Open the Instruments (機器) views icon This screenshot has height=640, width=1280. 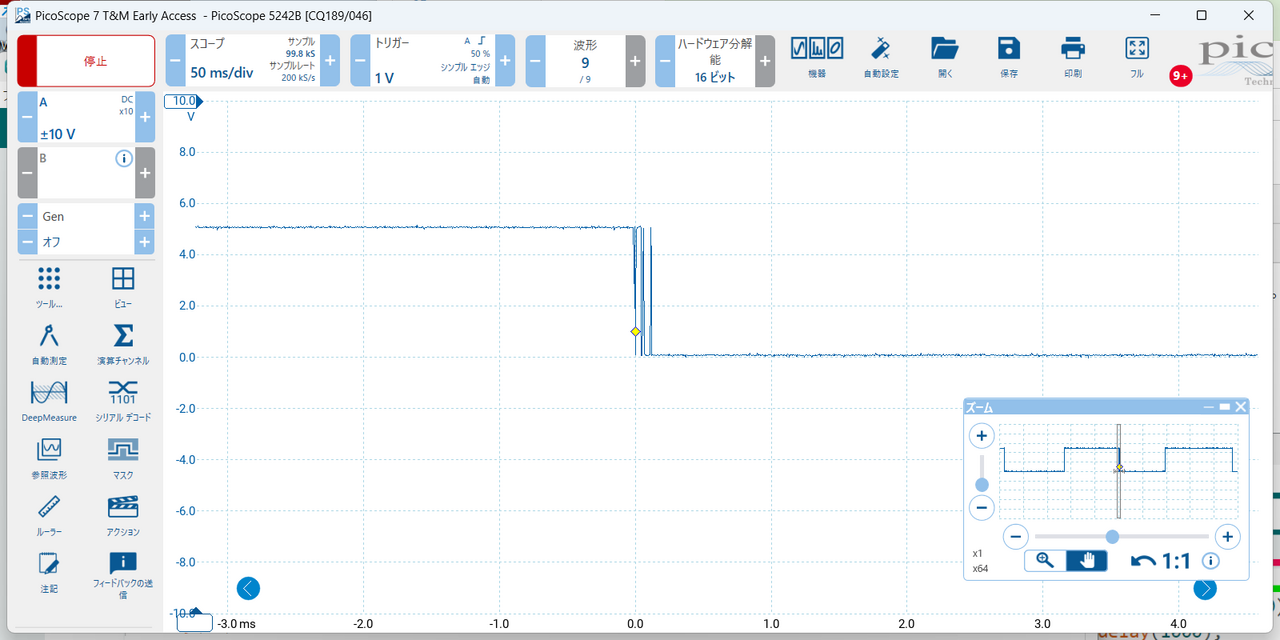817,56
